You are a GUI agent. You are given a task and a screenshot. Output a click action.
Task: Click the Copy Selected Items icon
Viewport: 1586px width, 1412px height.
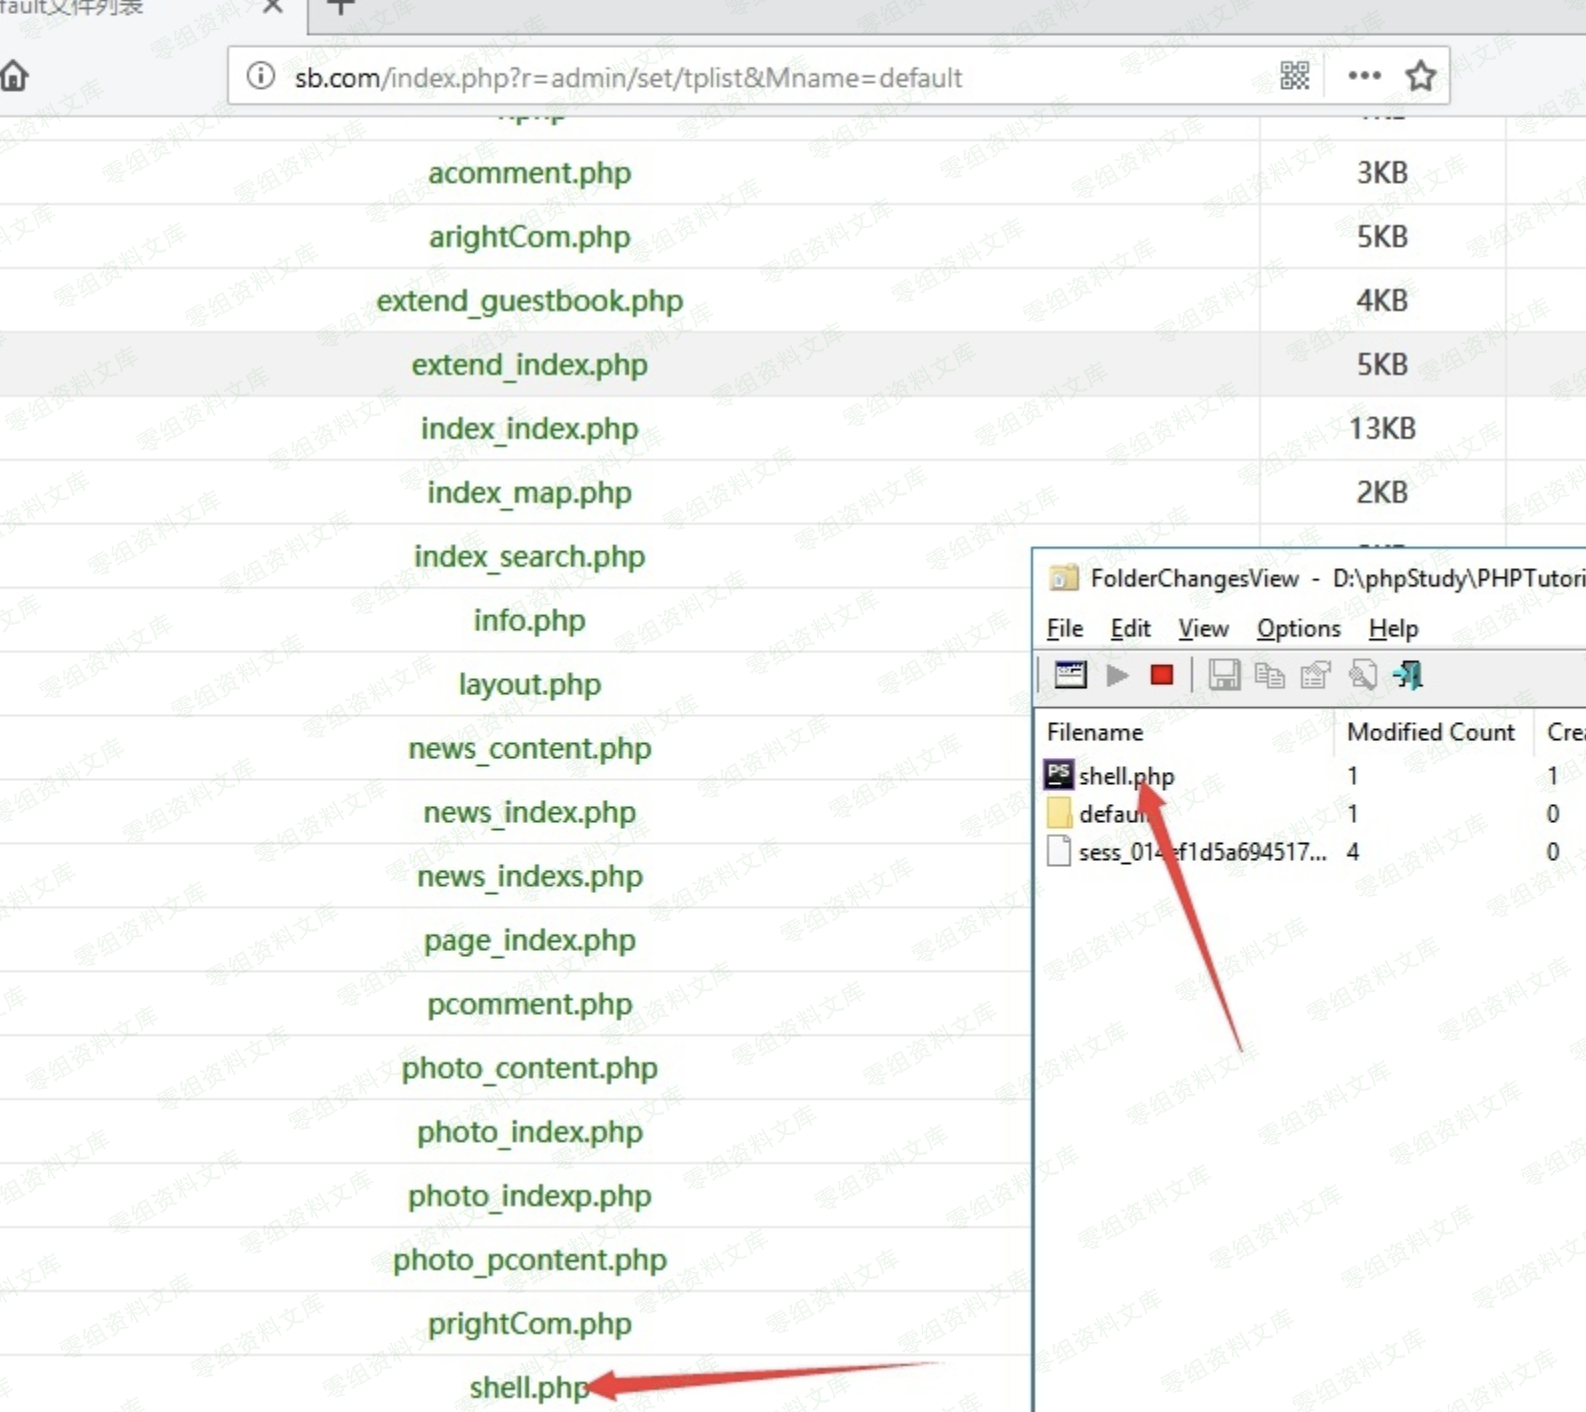point(1269,676)
